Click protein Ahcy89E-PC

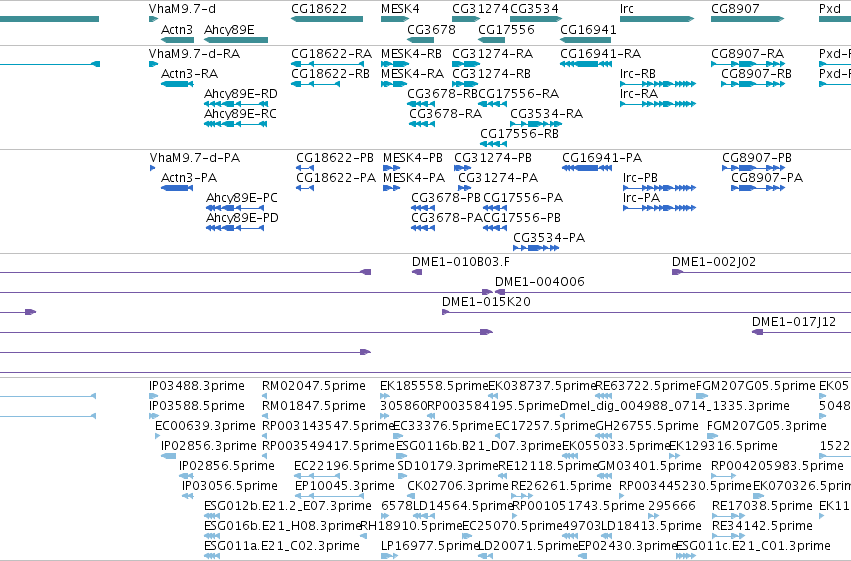(x=235, y=208)
